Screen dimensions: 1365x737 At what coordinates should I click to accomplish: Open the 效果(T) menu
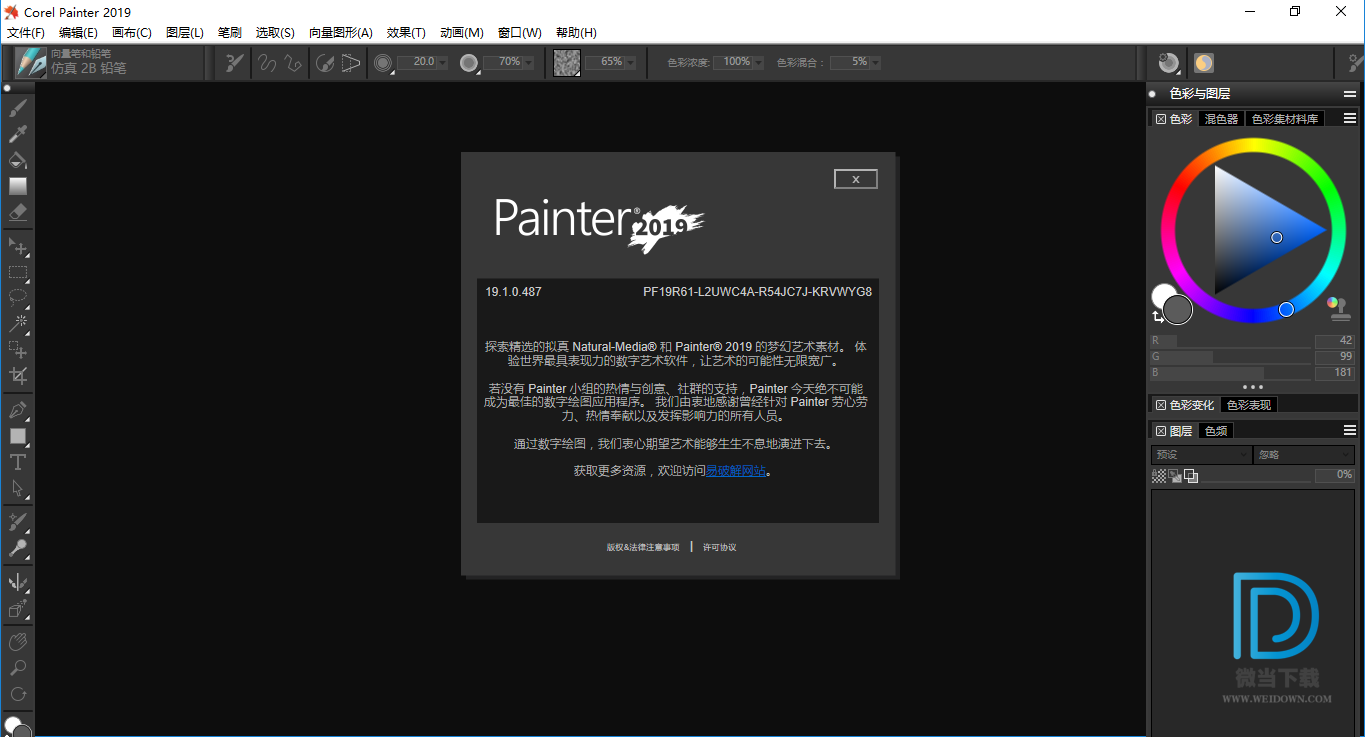[x=406, y=33]
